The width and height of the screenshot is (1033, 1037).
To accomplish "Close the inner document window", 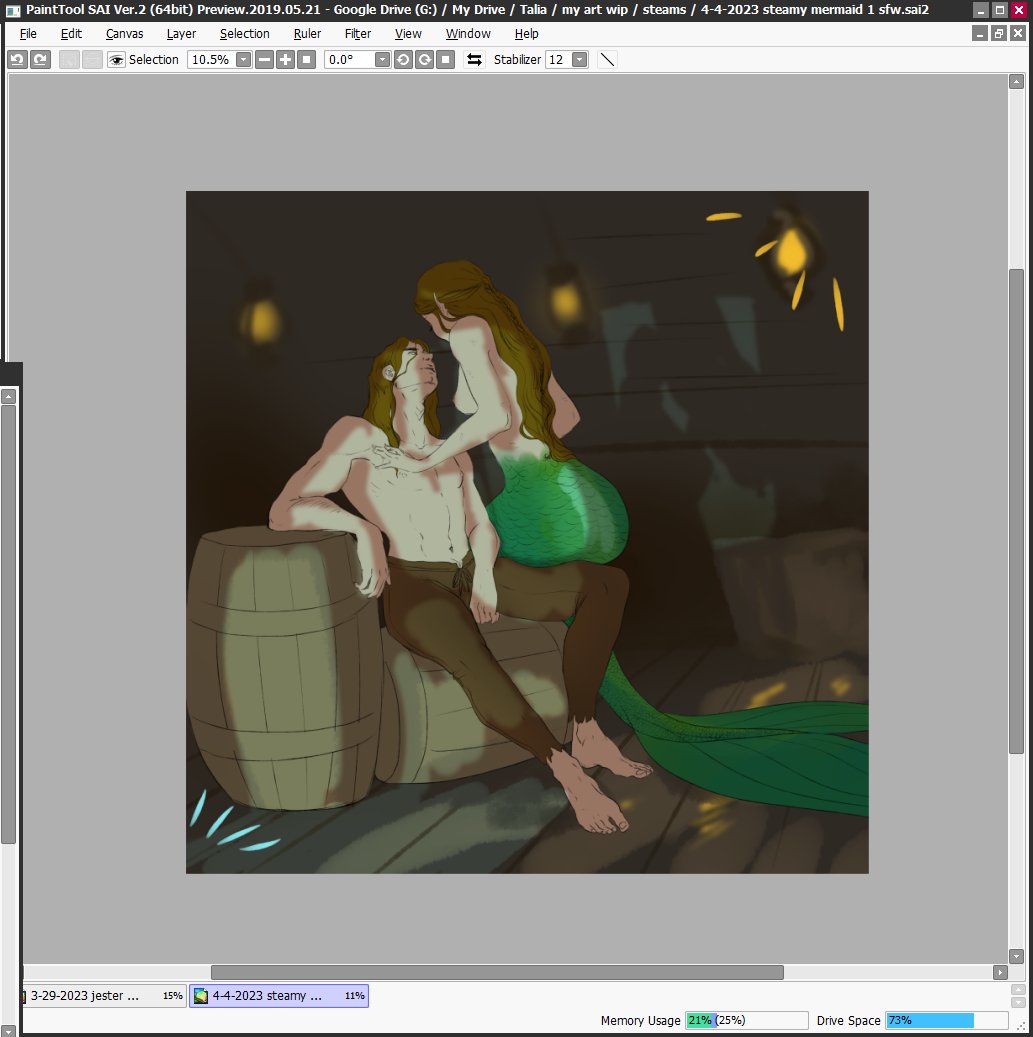I will 1018,33.
